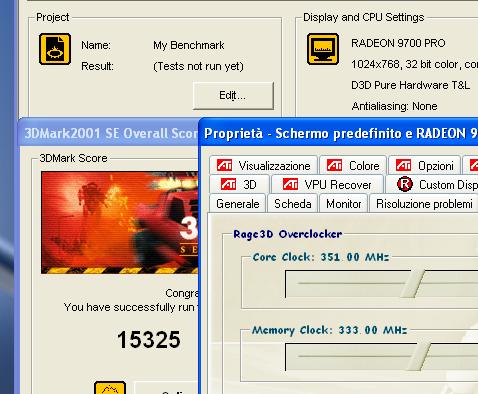Open the Risoluzione problemi tab
Screen dimensions: 478x394
(424, 204)
